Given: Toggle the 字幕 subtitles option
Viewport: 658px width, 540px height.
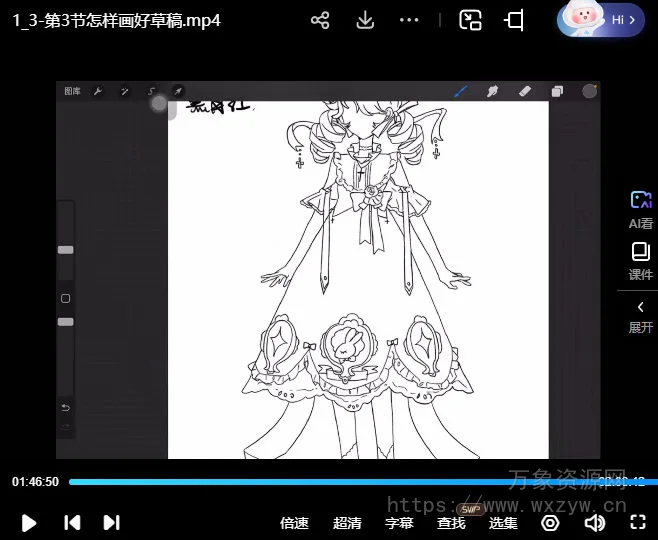Looking at the screenshot, I should coord(399,522).
